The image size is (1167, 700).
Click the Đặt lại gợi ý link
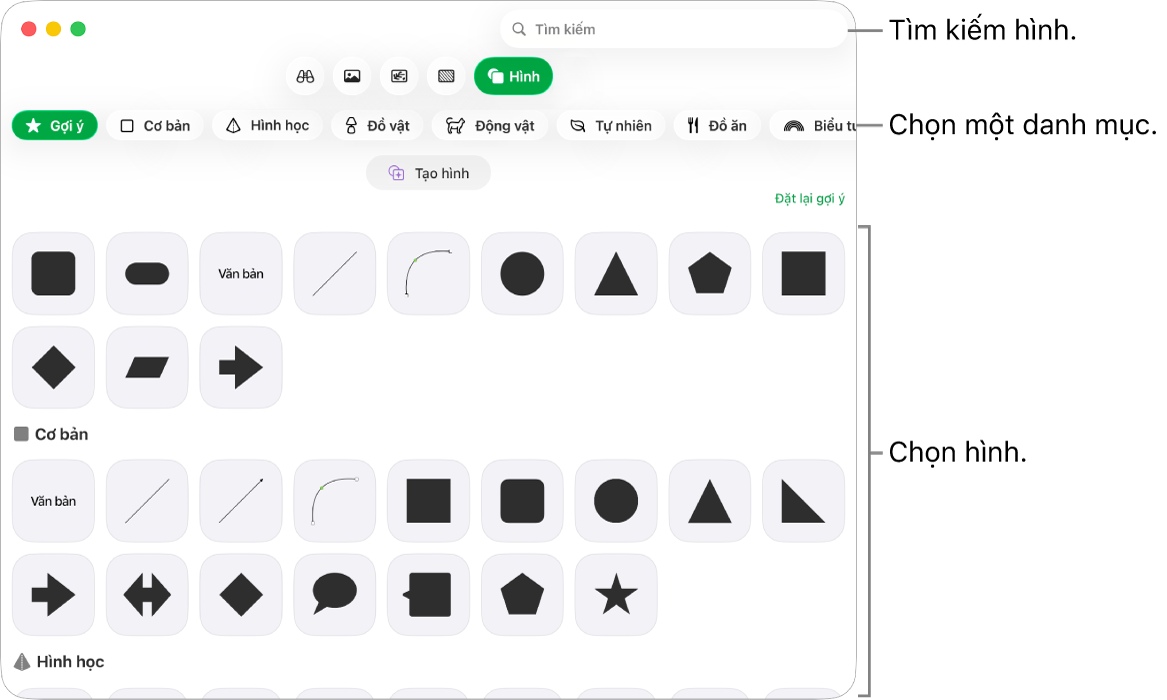[810, 199]
